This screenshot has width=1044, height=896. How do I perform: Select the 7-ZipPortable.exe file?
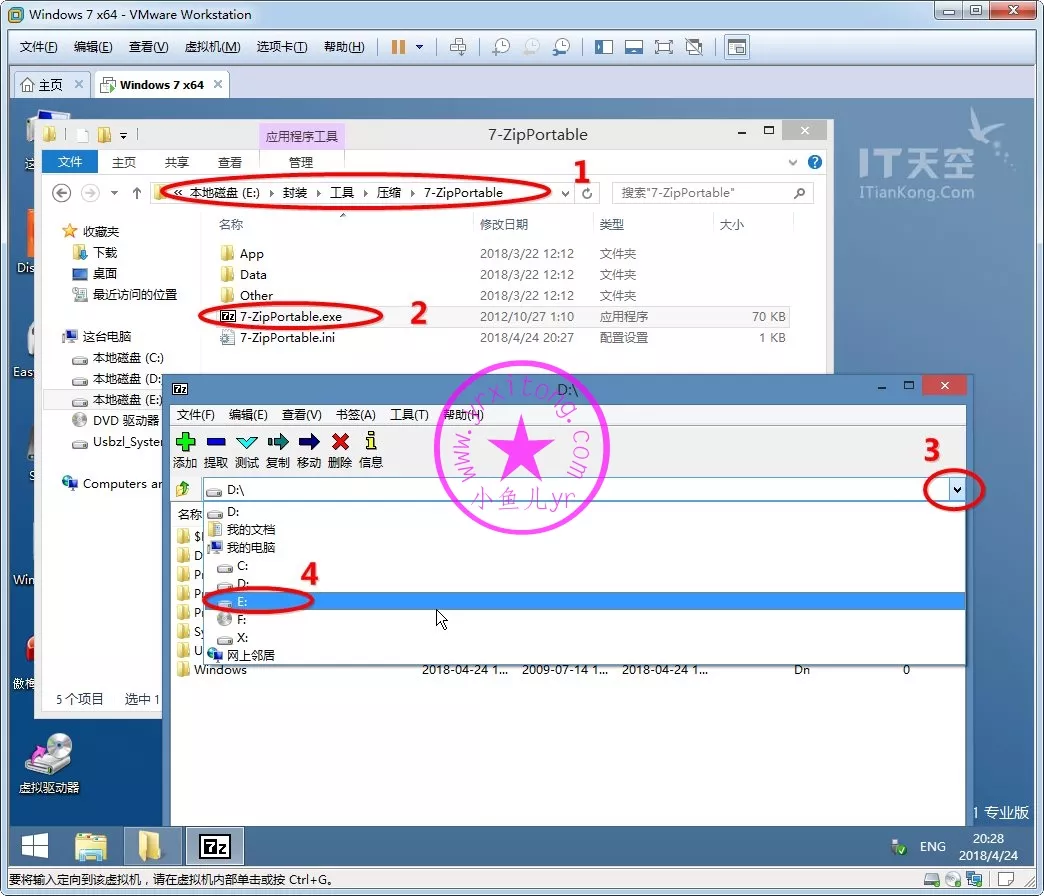(290, 316)
